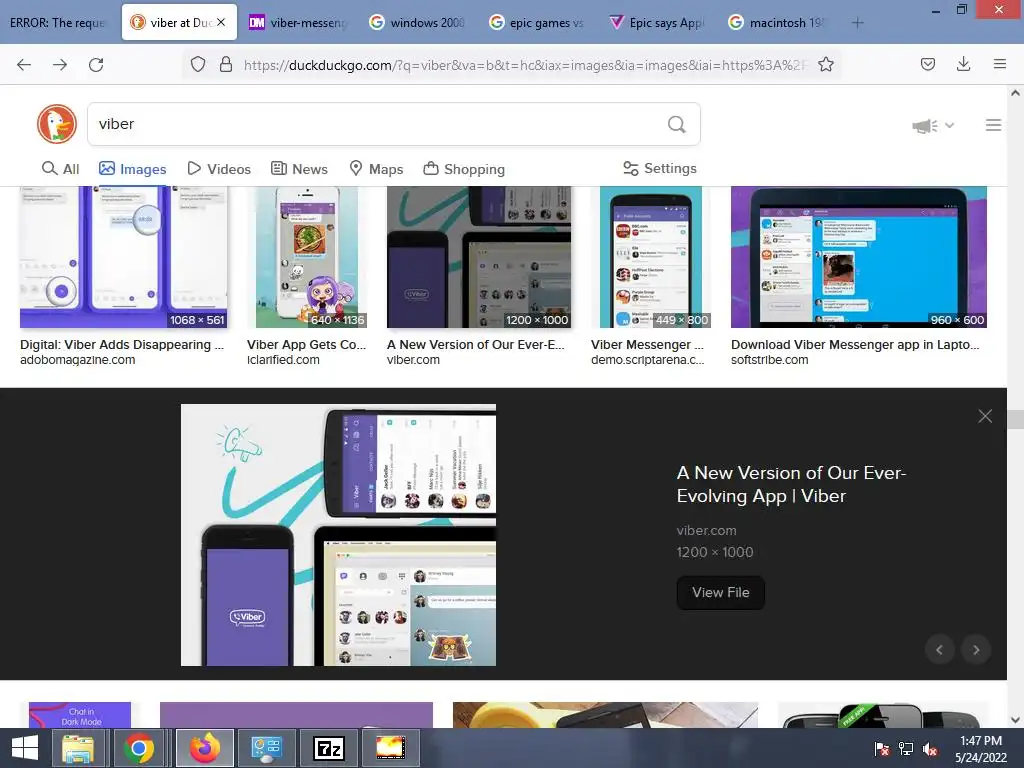Image resolution: width=1024 pixels, height=768 pixels.
Task: Open the 960 × 600 laptop Viber thumbnail
Action: pos(859,257)
